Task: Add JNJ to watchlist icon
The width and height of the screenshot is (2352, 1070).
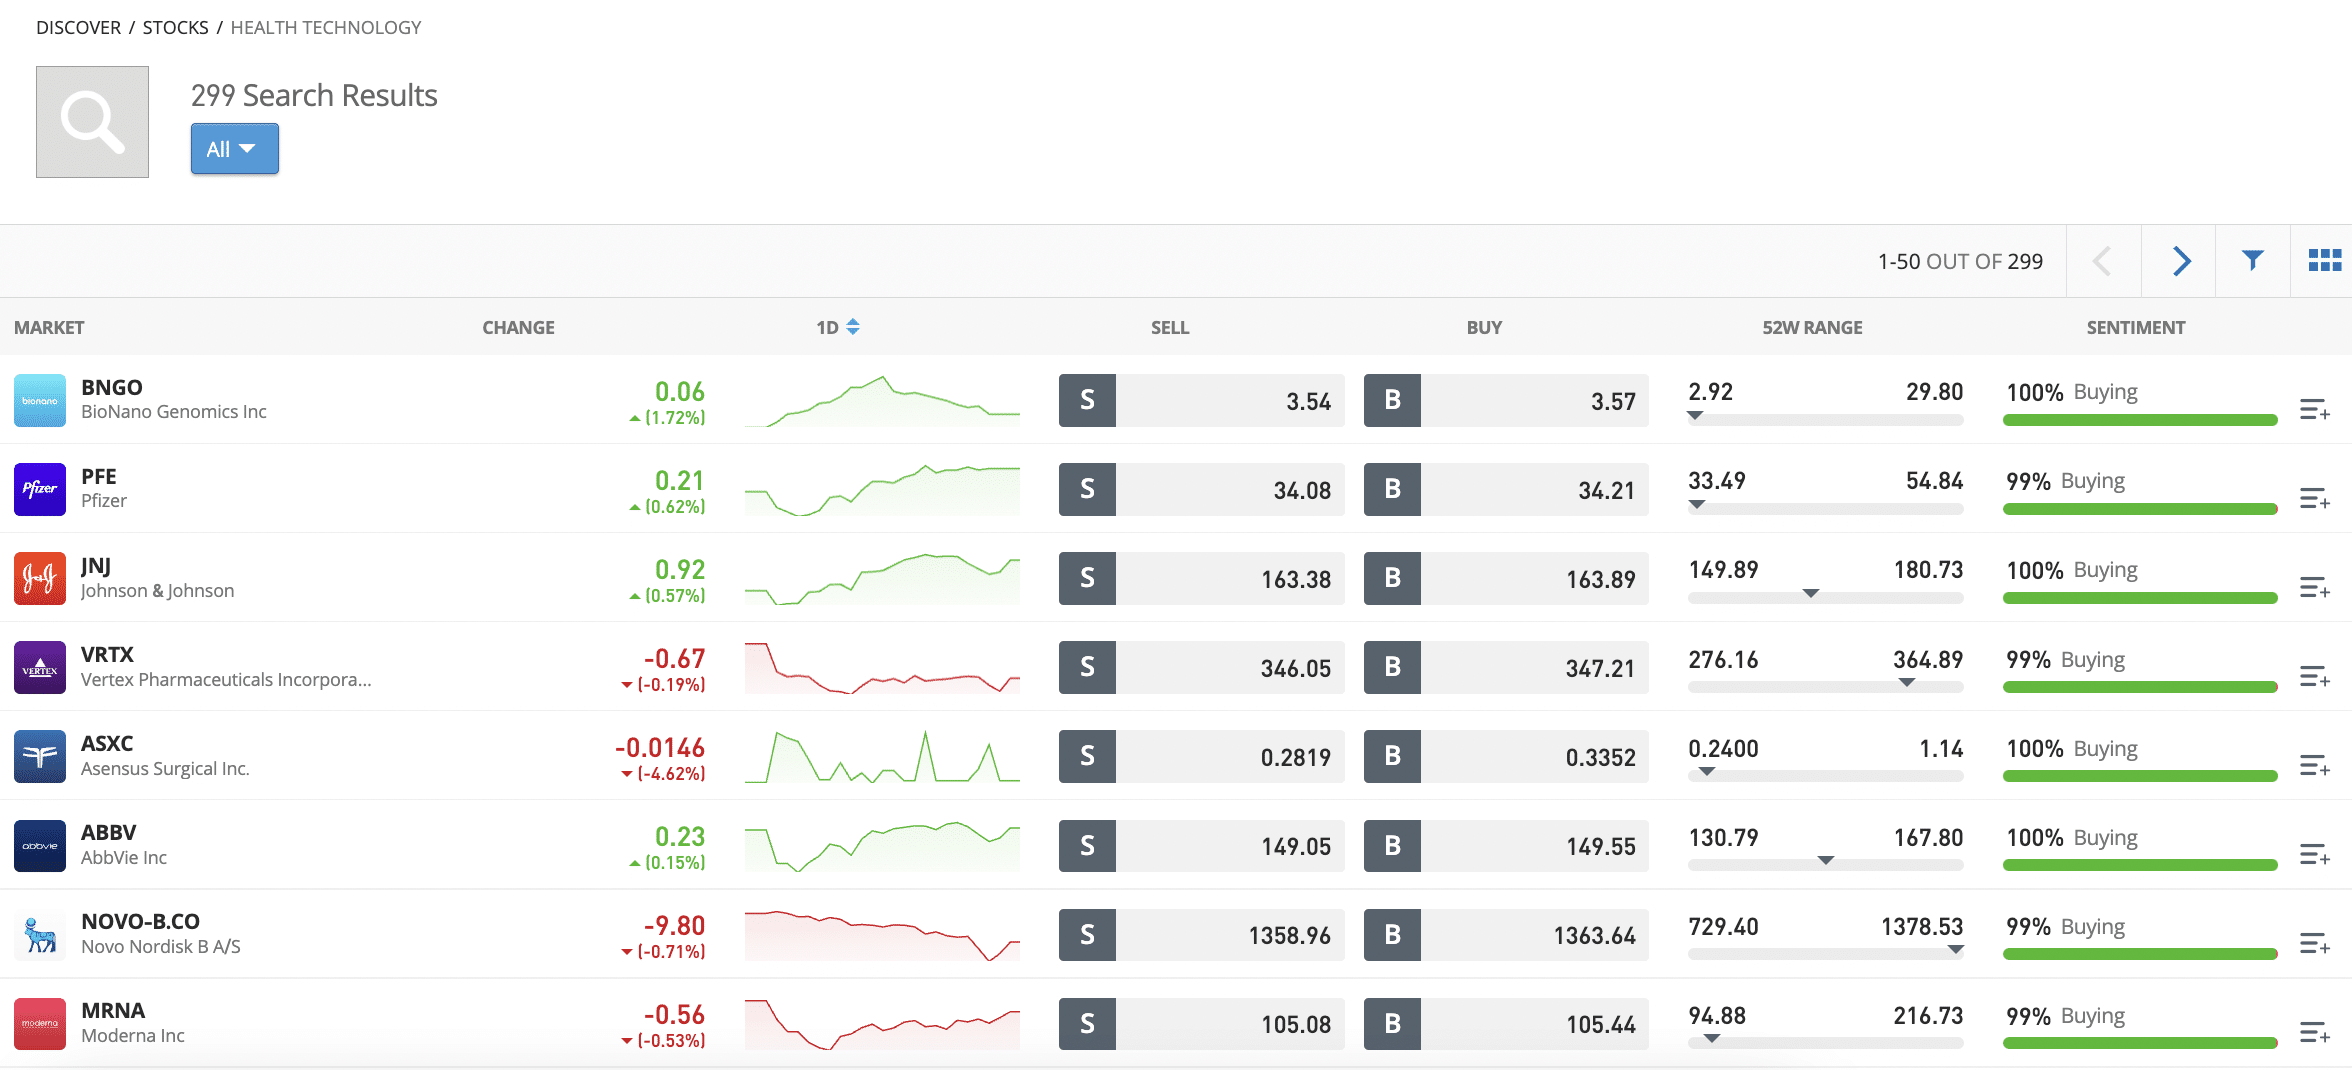Action: coord(2315,587)
